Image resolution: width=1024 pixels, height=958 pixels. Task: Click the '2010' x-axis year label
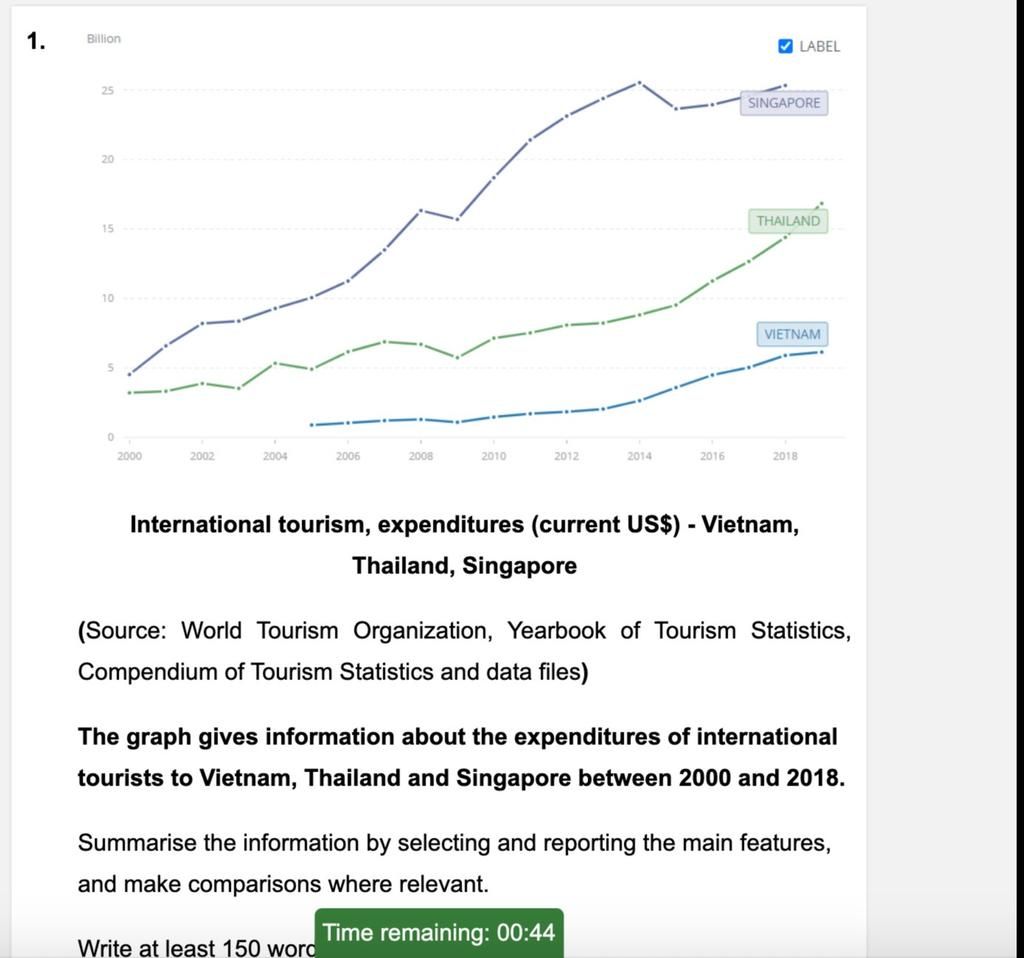pyautogui.click(x=494, y=456)
